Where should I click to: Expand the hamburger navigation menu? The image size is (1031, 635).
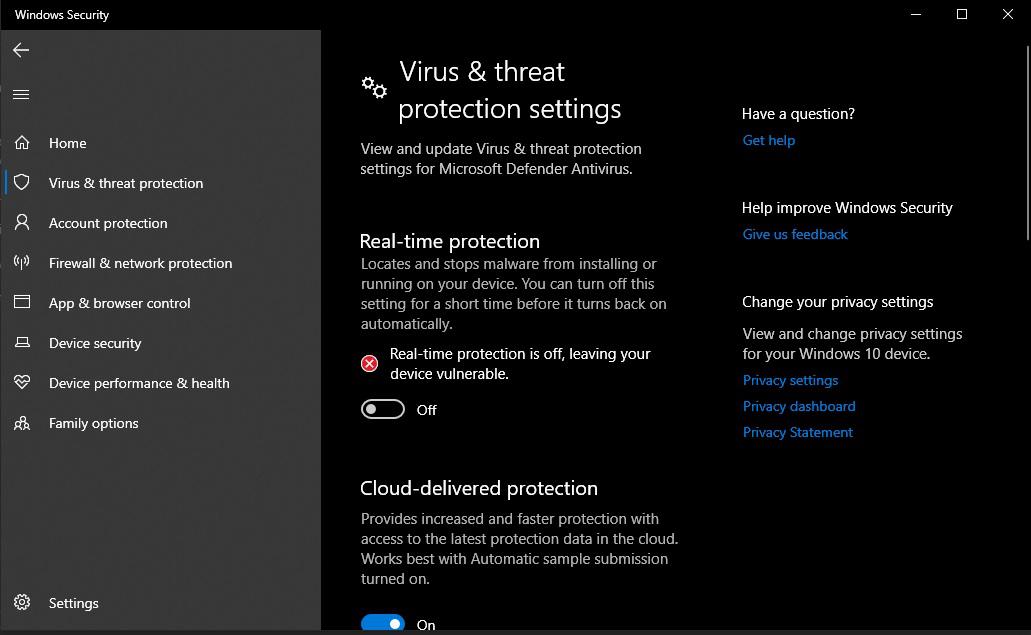pos(21,95)
